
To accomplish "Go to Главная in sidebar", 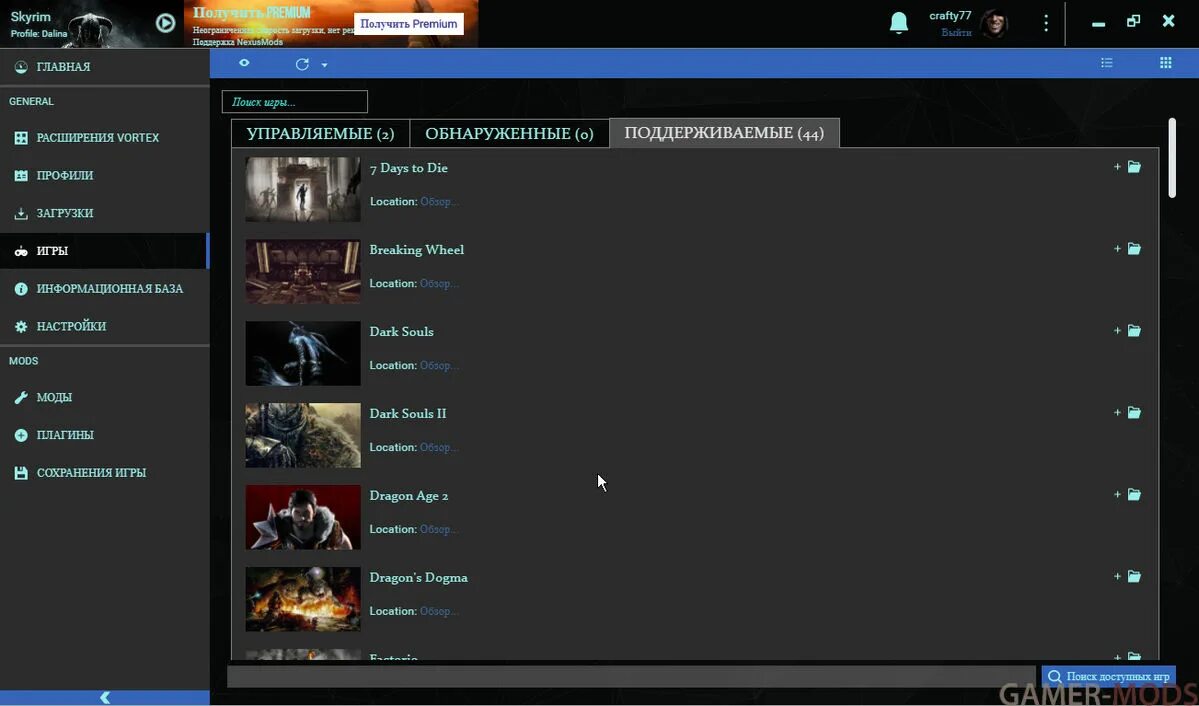I will 104,67.
